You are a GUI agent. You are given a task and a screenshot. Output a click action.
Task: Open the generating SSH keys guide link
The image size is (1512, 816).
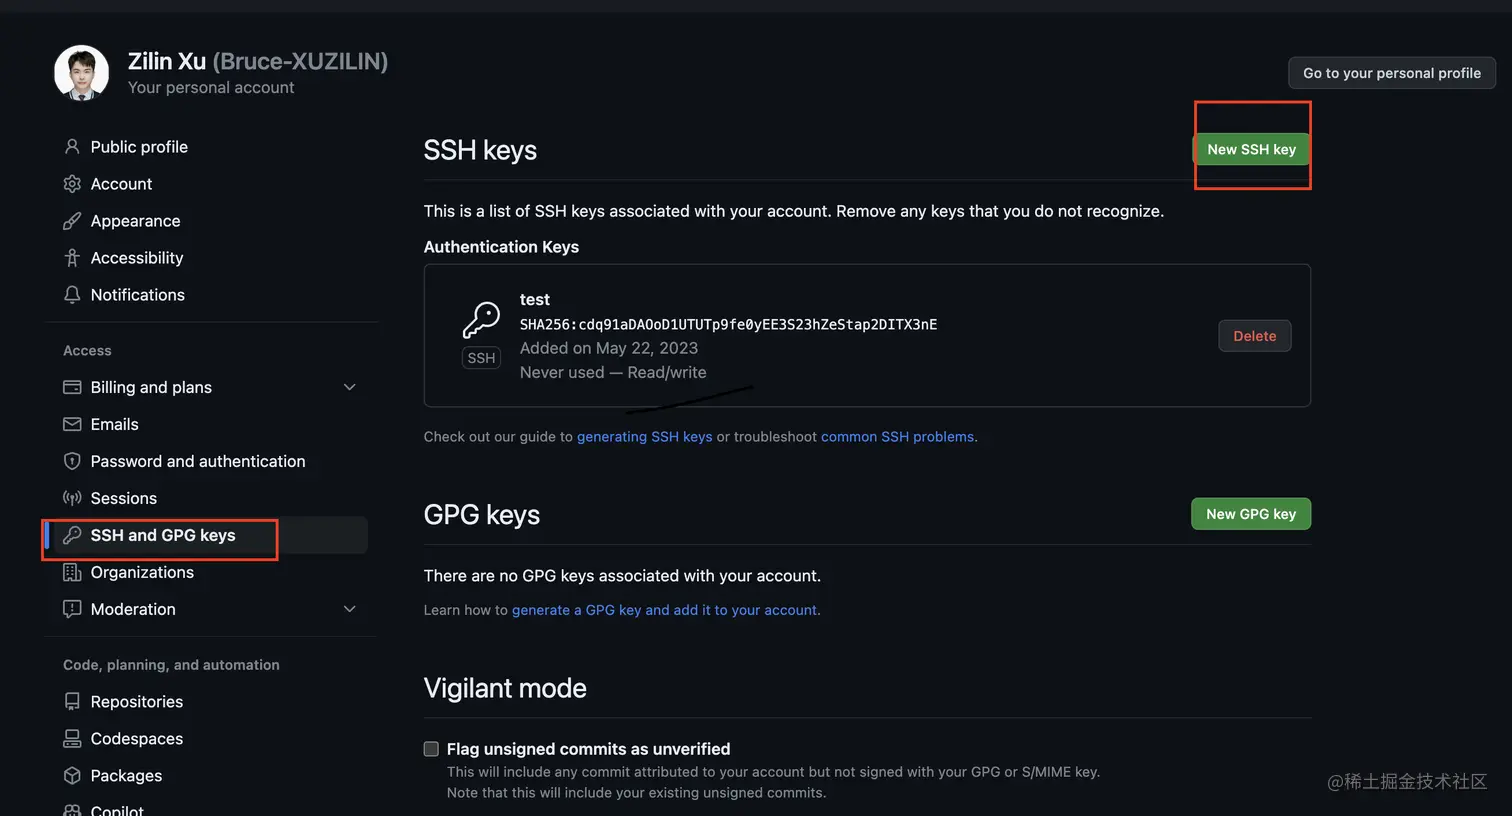click(x=644, y=437)
